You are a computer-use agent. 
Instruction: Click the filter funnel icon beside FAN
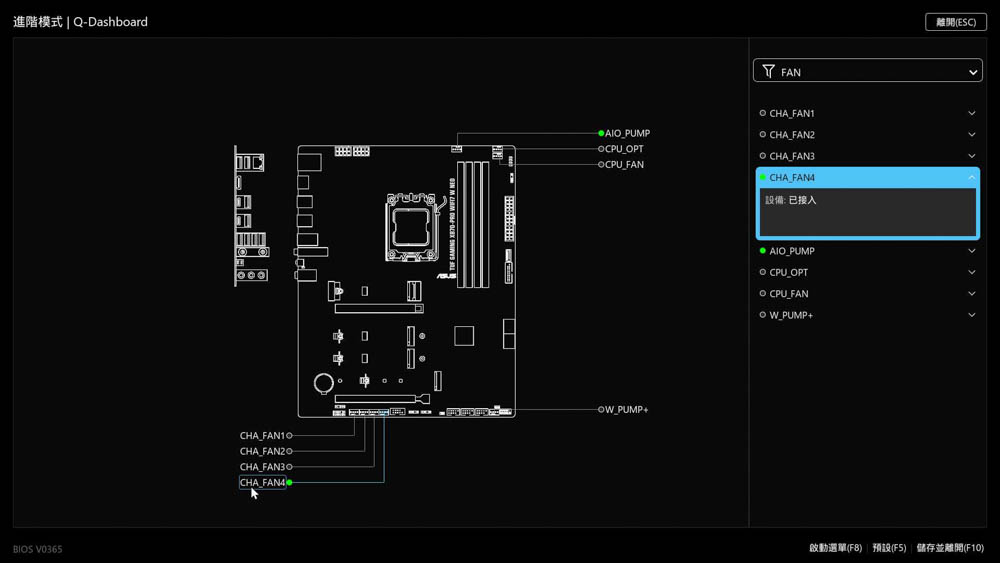[768, 72]
